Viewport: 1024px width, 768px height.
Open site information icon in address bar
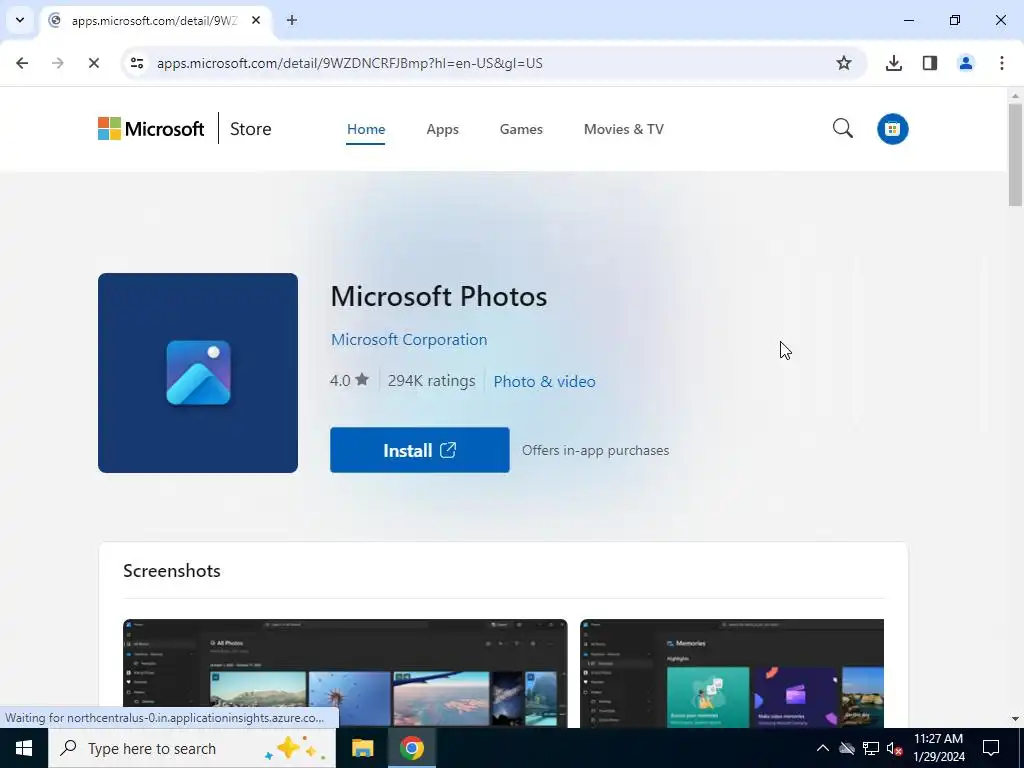137,63
